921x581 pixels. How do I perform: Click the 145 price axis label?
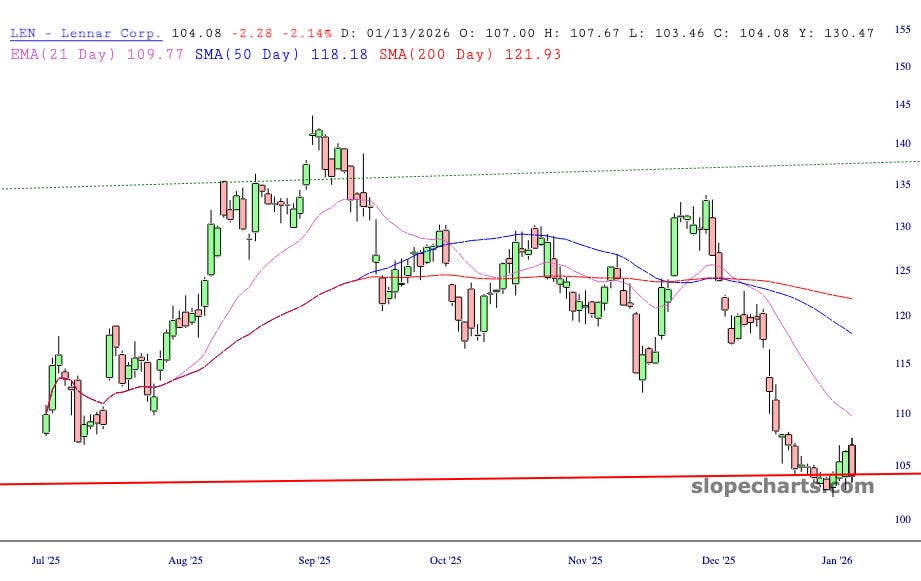[x=902, y=105]
